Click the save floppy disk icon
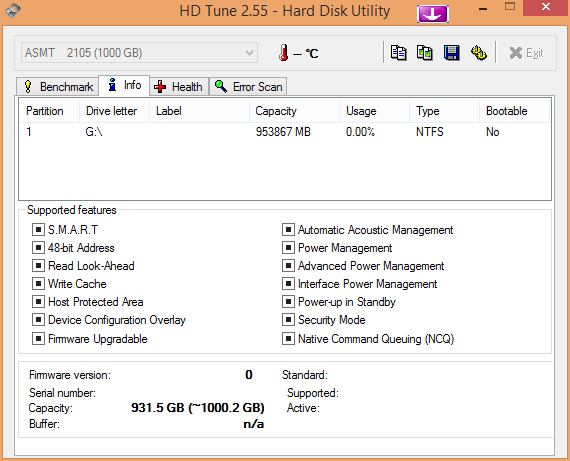570x461 pixels. coord(451,53)
